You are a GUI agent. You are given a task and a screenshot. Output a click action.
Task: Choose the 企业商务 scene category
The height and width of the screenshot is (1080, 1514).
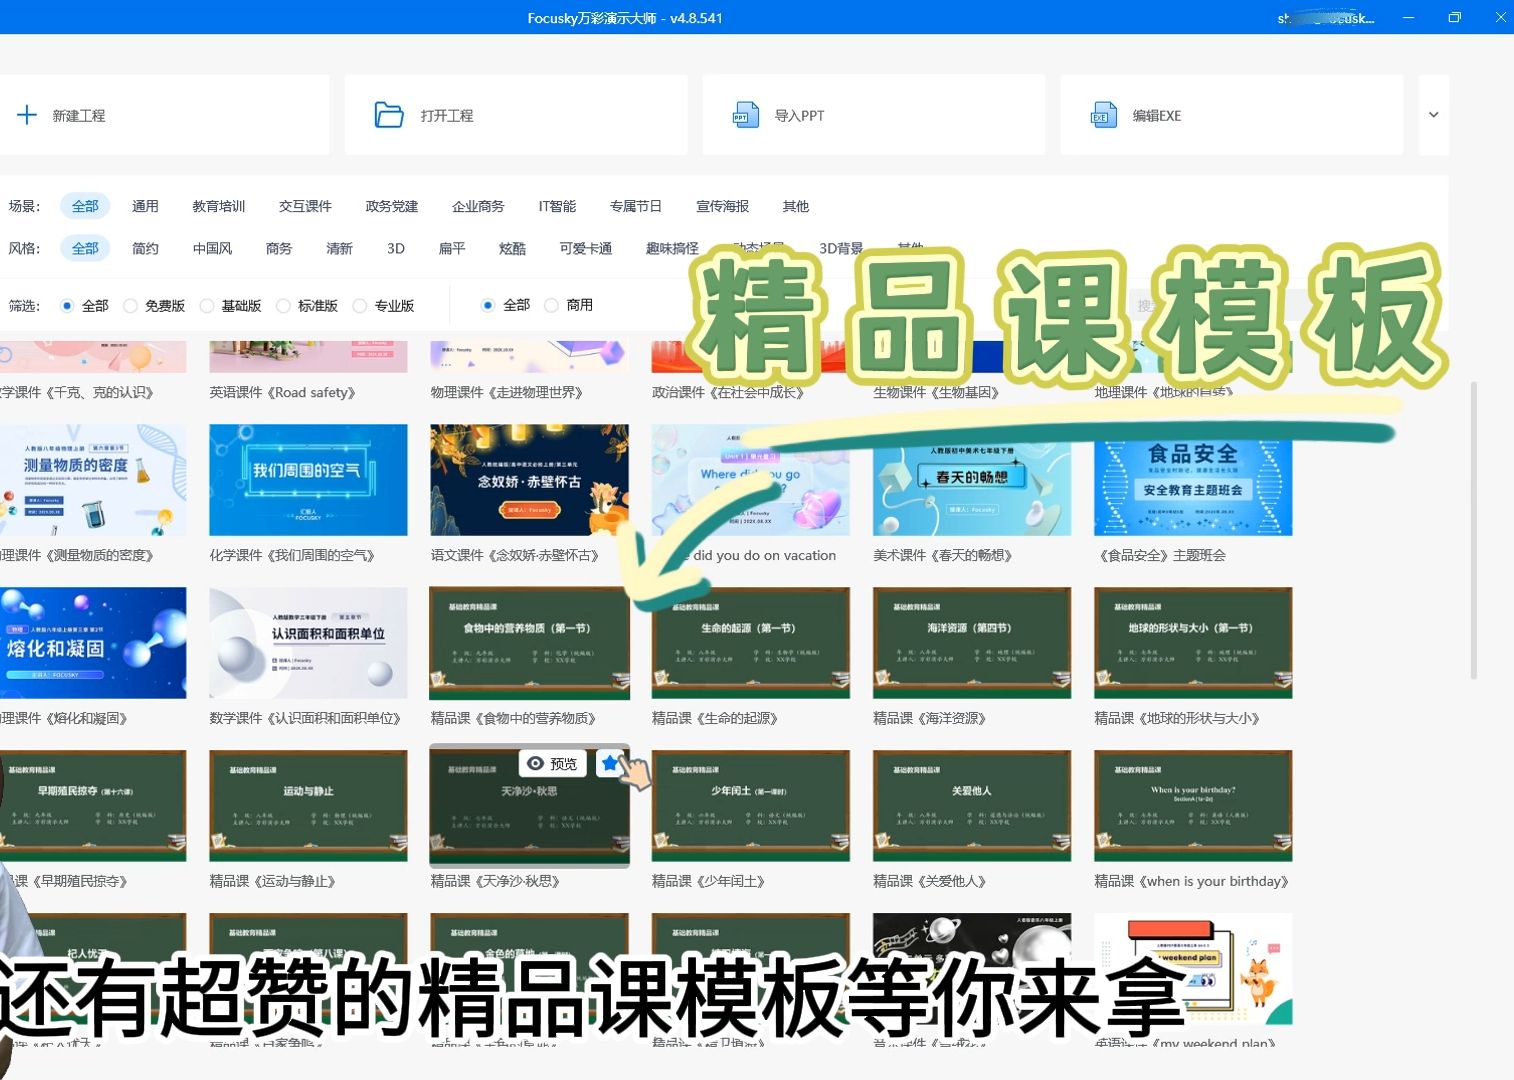pos(478,206)
